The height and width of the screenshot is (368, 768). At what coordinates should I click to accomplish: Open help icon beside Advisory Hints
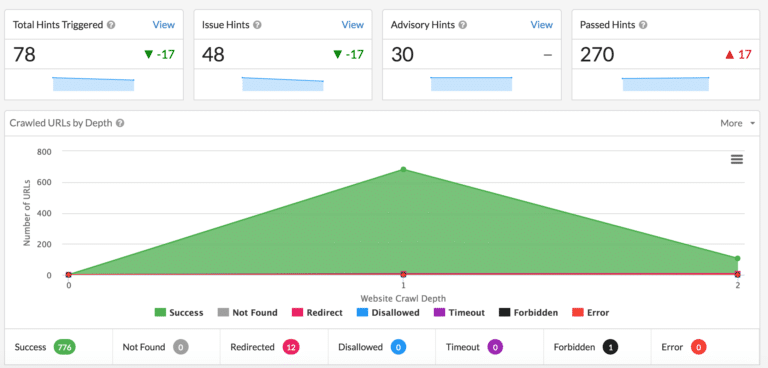click(x=463, y=25)
